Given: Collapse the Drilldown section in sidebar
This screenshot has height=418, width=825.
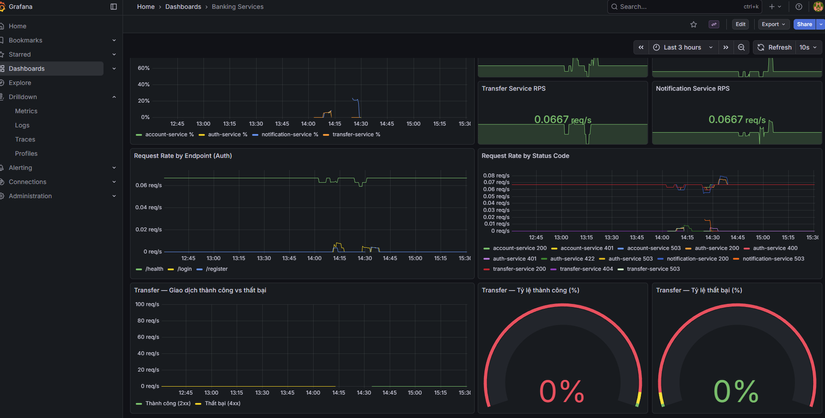Looking at the screenshot, I should tap(114, 97).
